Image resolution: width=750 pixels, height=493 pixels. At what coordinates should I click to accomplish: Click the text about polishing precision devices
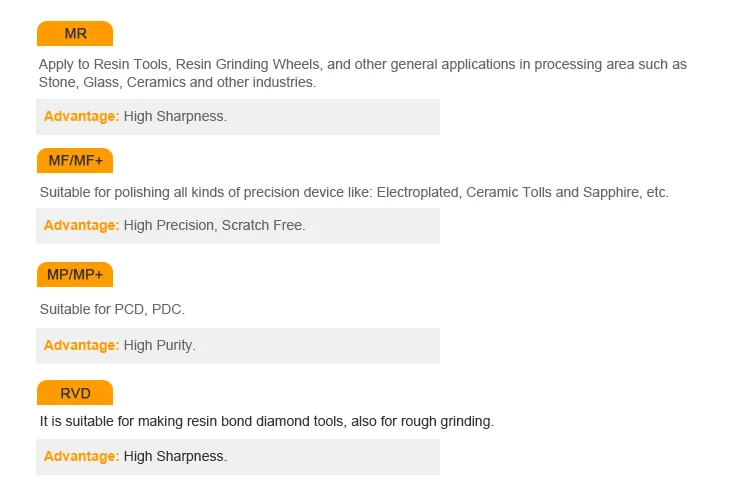354,192
